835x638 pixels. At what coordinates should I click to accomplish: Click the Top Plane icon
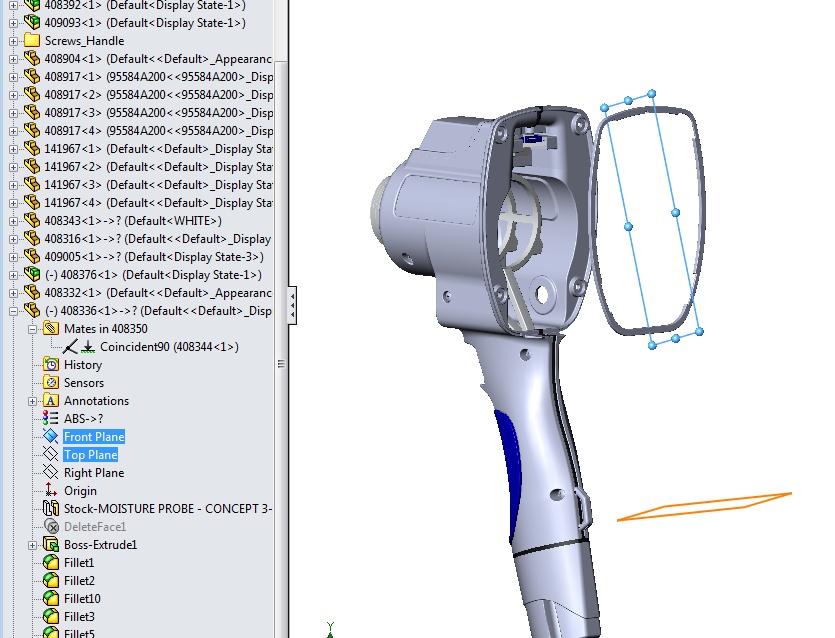[51, 455]
